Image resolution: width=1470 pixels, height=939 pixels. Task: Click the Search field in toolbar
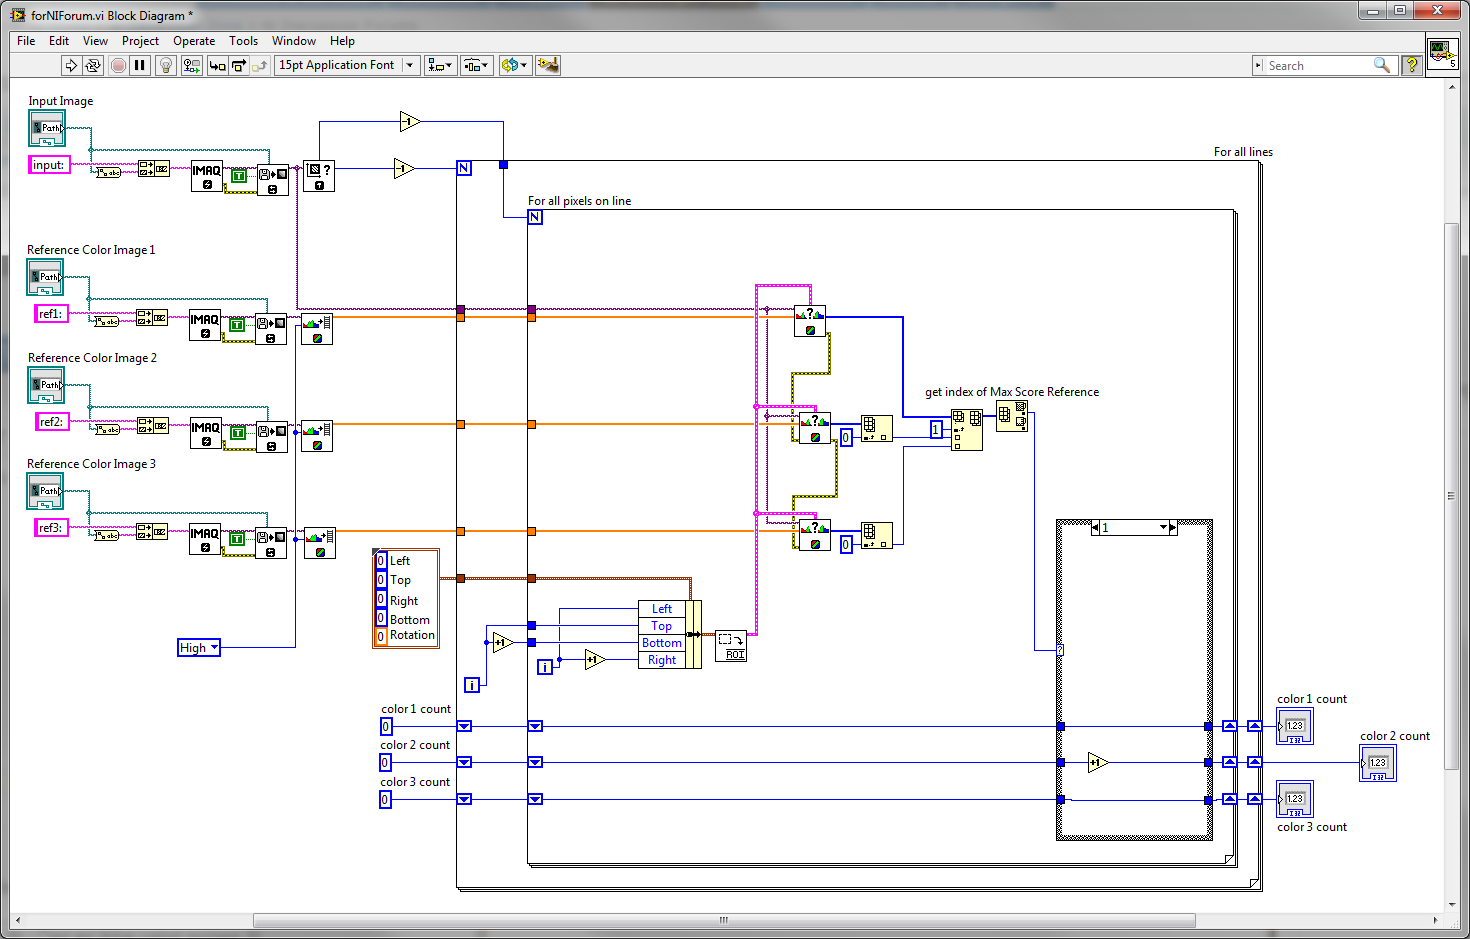1320,65
